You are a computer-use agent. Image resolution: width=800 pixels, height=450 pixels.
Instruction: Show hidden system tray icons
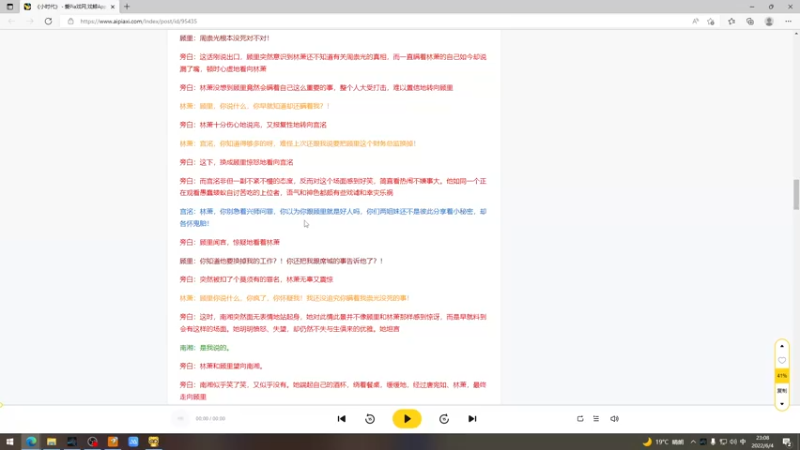point(693,442)
